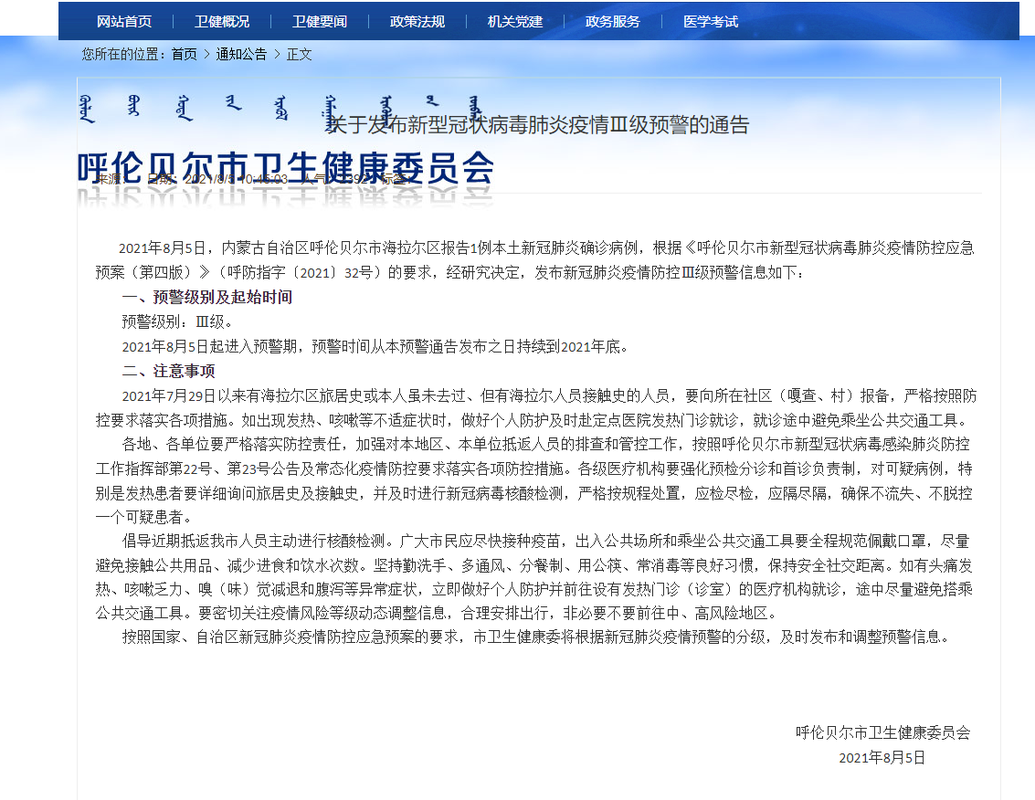This screenshot has width=1035, height=800.
Task: Click the vertical scrollbar on the right edge
Action: (x=1030, y=400)
